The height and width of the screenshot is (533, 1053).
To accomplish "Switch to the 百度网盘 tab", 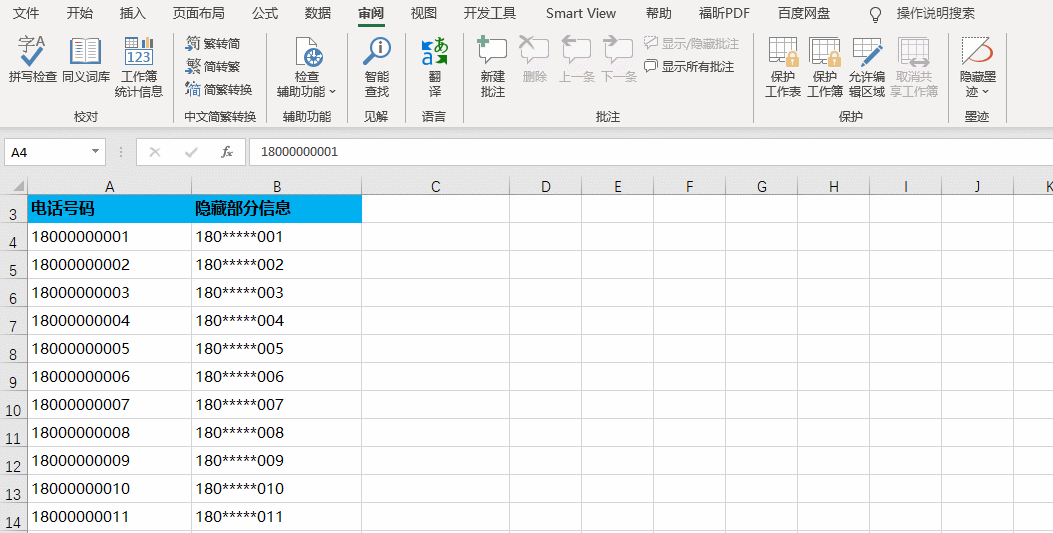I will [804, 13].
